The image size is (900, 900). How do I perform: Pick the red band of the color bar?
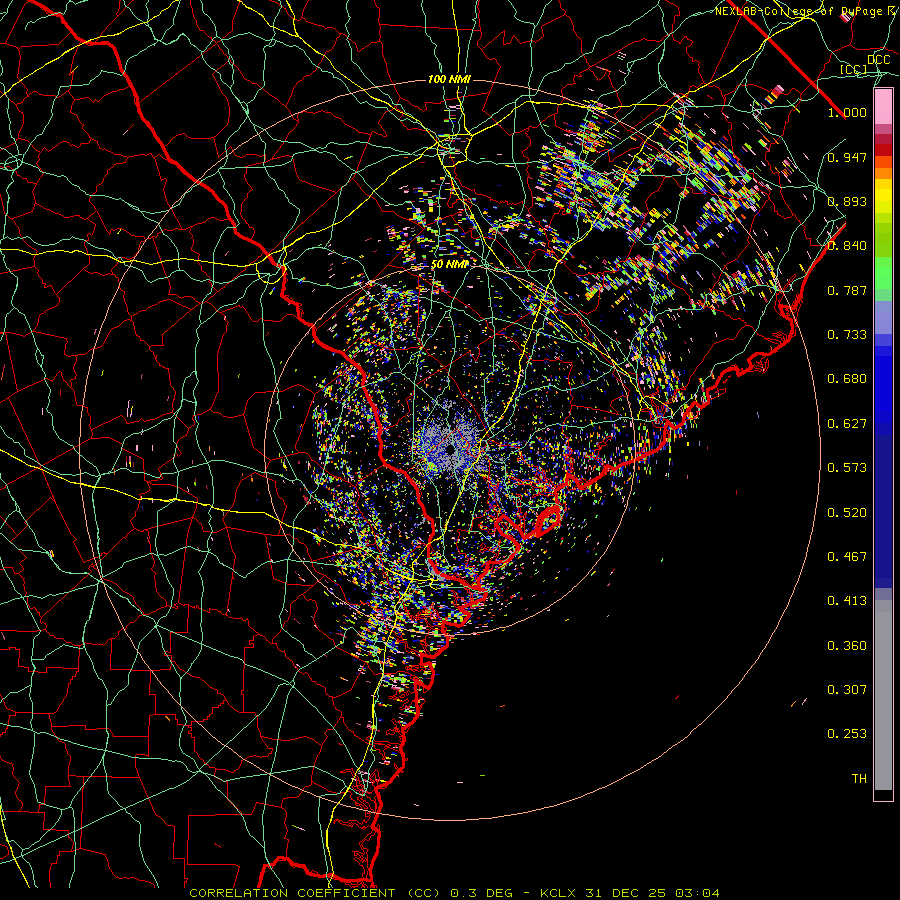pos(883,149)
